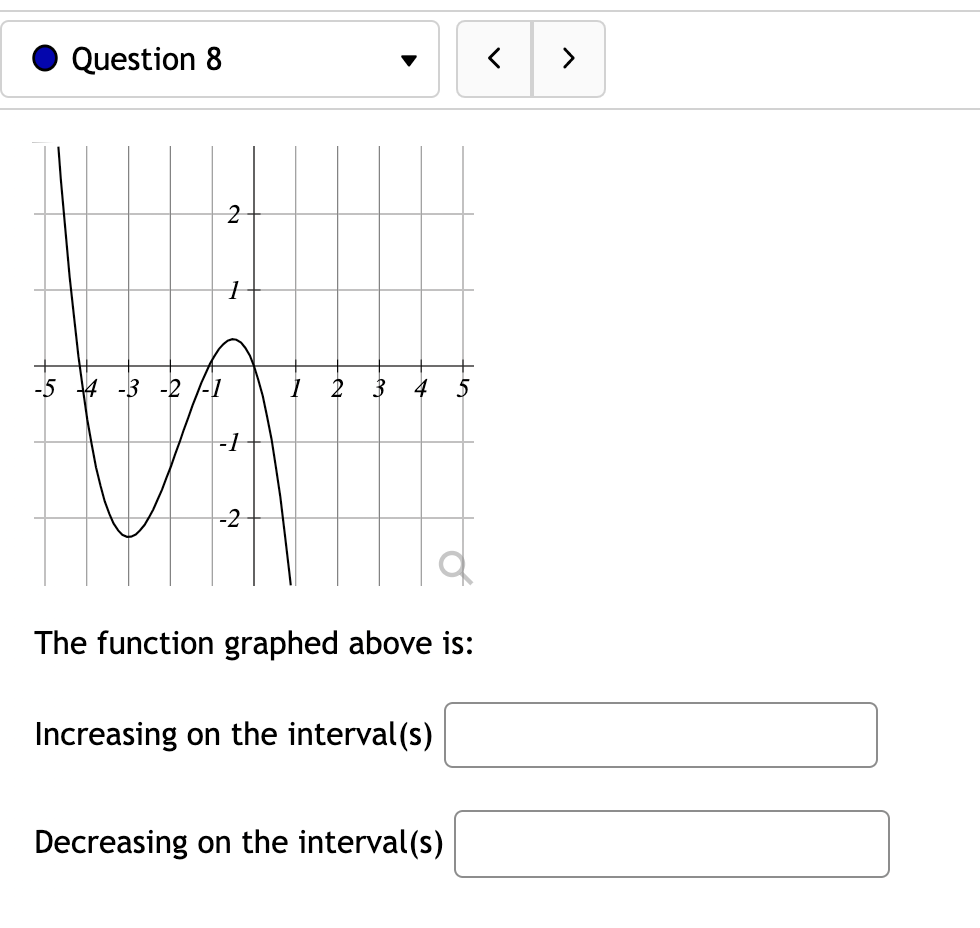
Task: Click the "The function graphed above is:" text
Action: [x=254, y=644]
